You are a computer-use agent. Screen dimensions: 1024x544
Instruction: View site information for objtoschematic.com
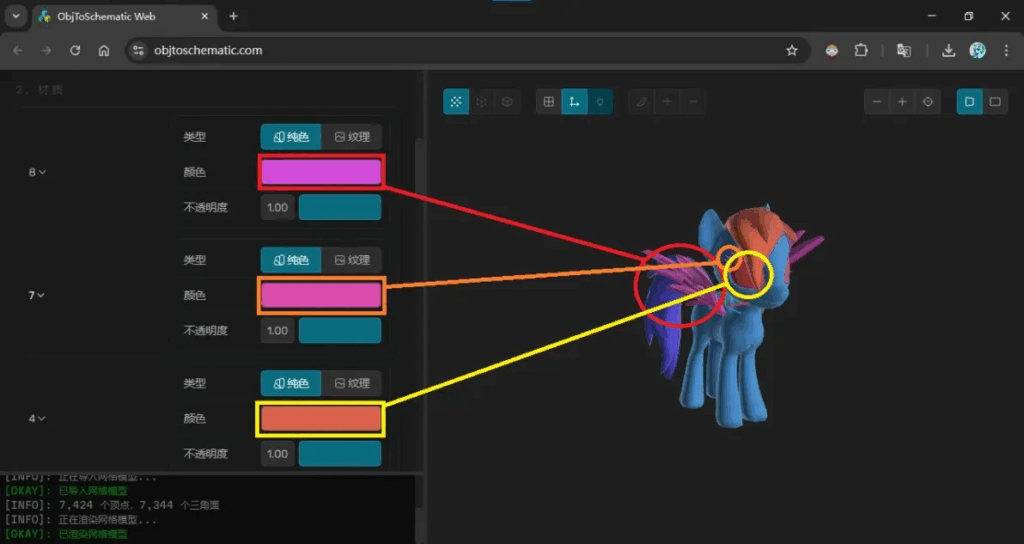pyautogui.click(x=138, y=50)
